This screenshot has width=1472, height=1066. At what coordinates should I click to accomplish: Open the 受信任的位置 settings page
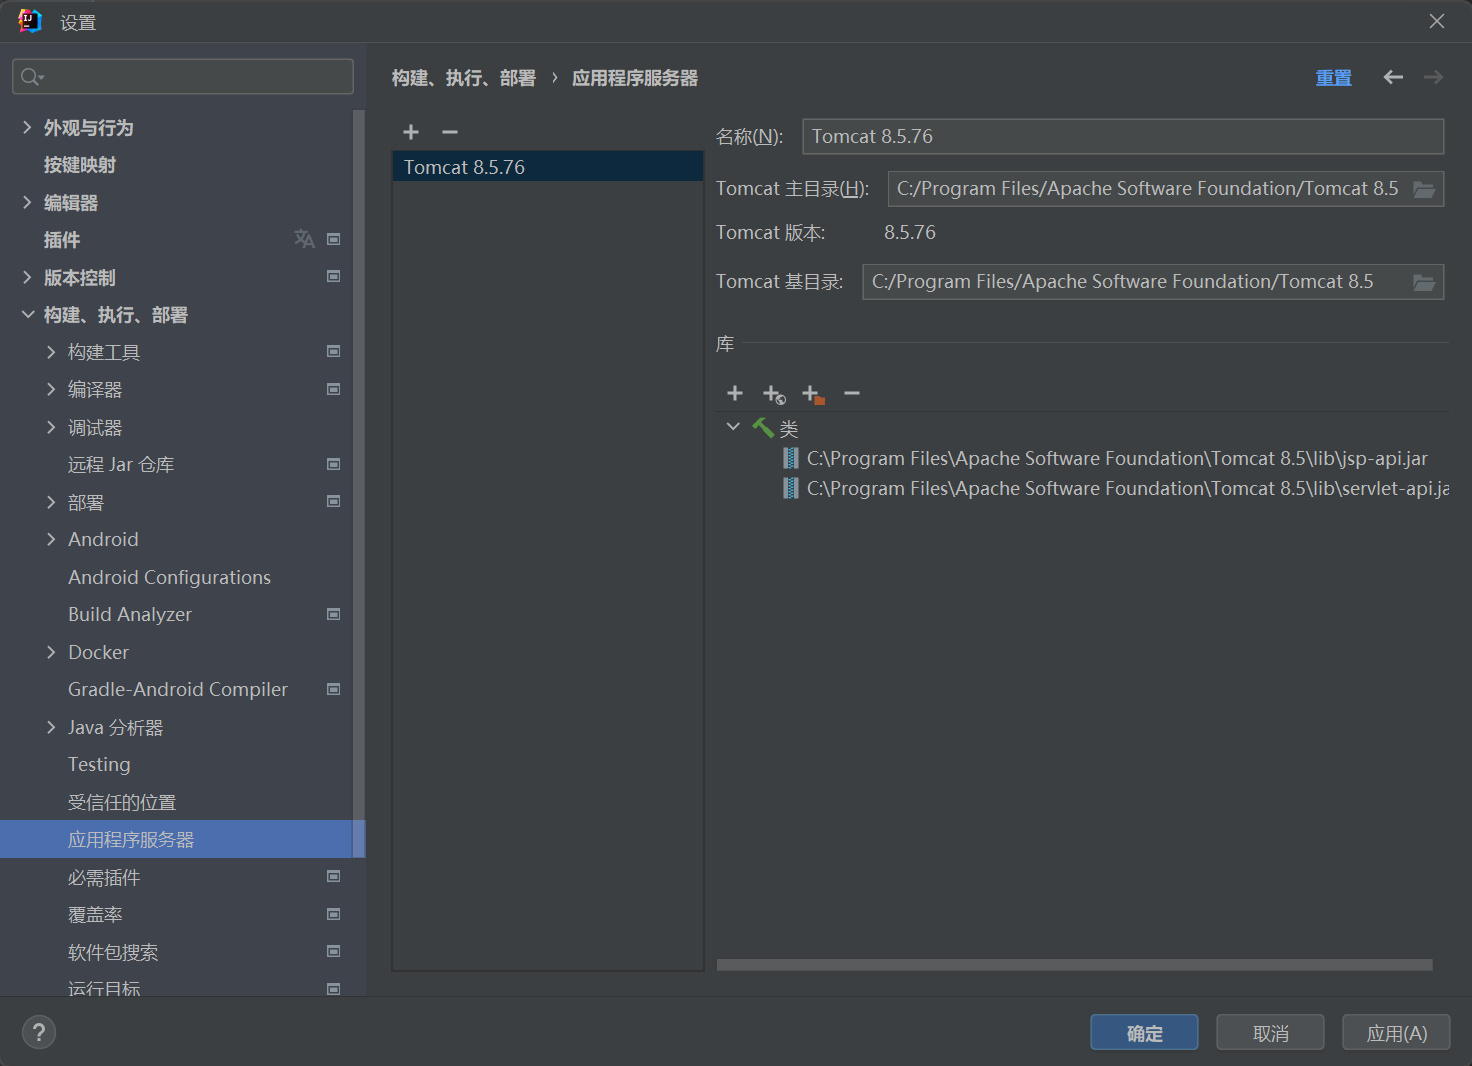point(122,802)
